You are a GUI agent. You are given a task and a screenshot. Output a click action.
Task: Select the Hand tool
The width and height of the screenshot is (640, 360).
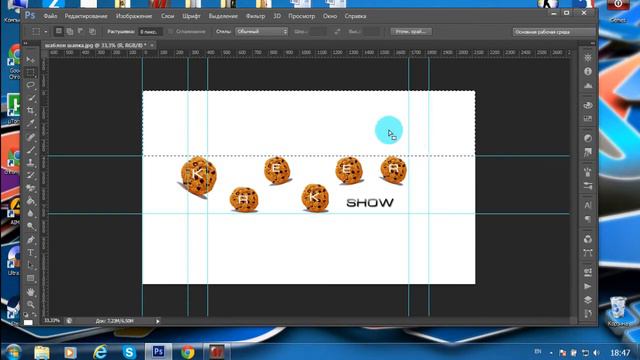[31, 291]
